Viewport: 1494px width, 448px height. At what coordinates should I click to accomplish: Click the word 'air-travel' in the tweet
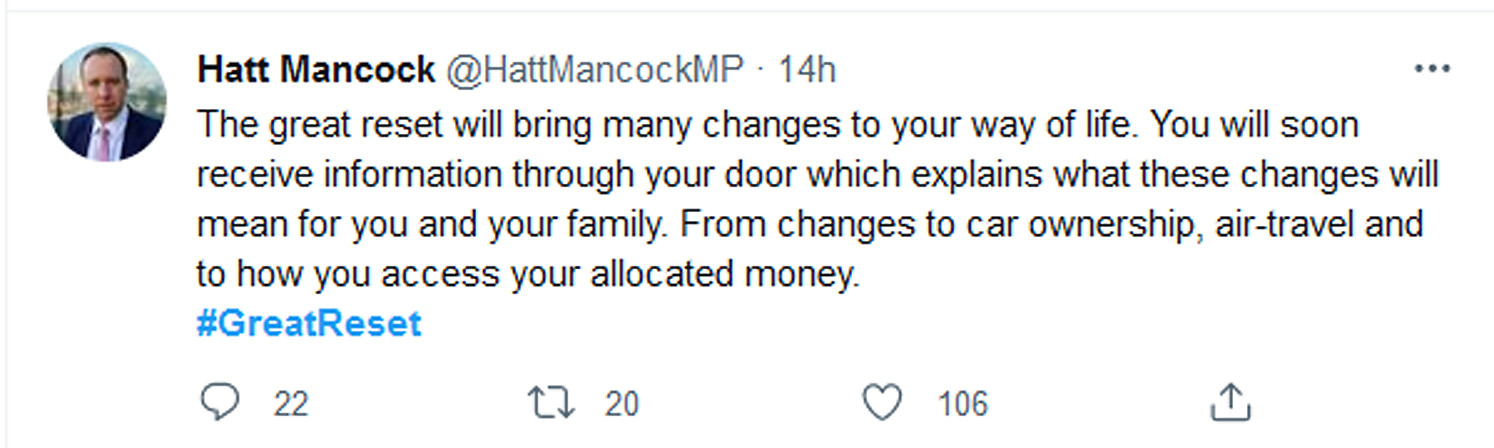tap(1270, 224)
